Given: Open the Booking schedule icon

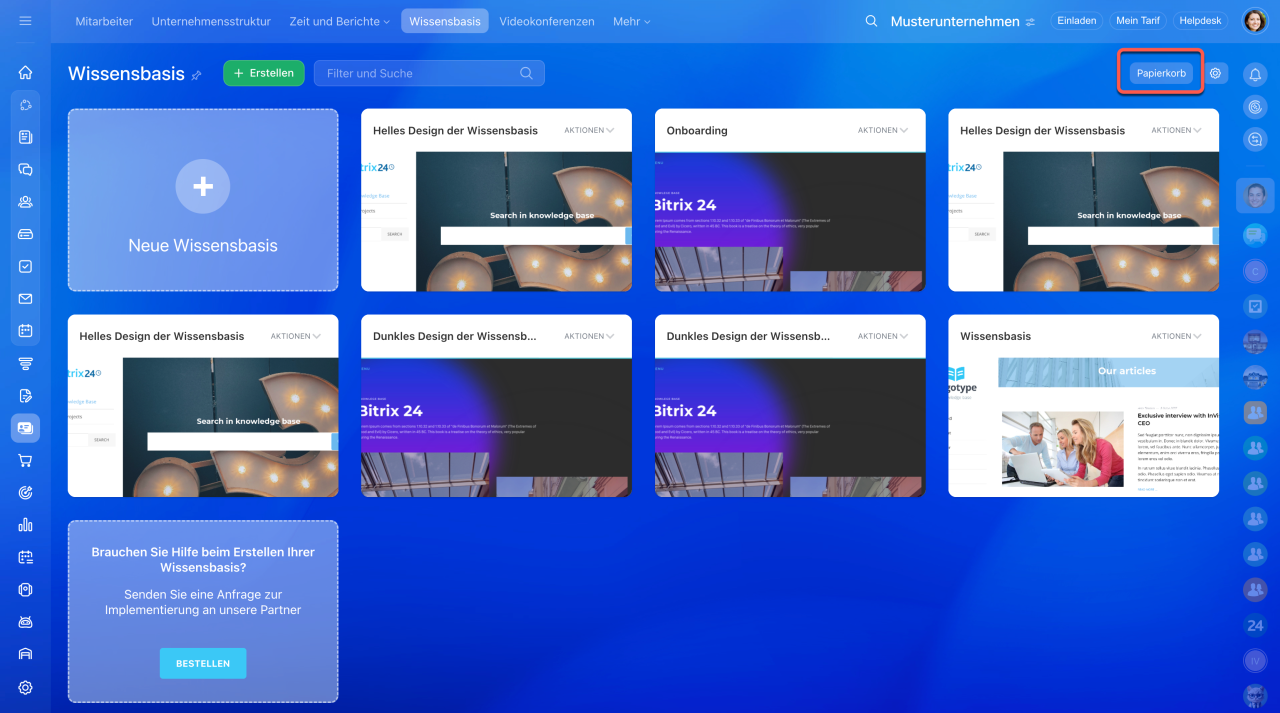Looking at the screenshot, I should click(25, 557).
